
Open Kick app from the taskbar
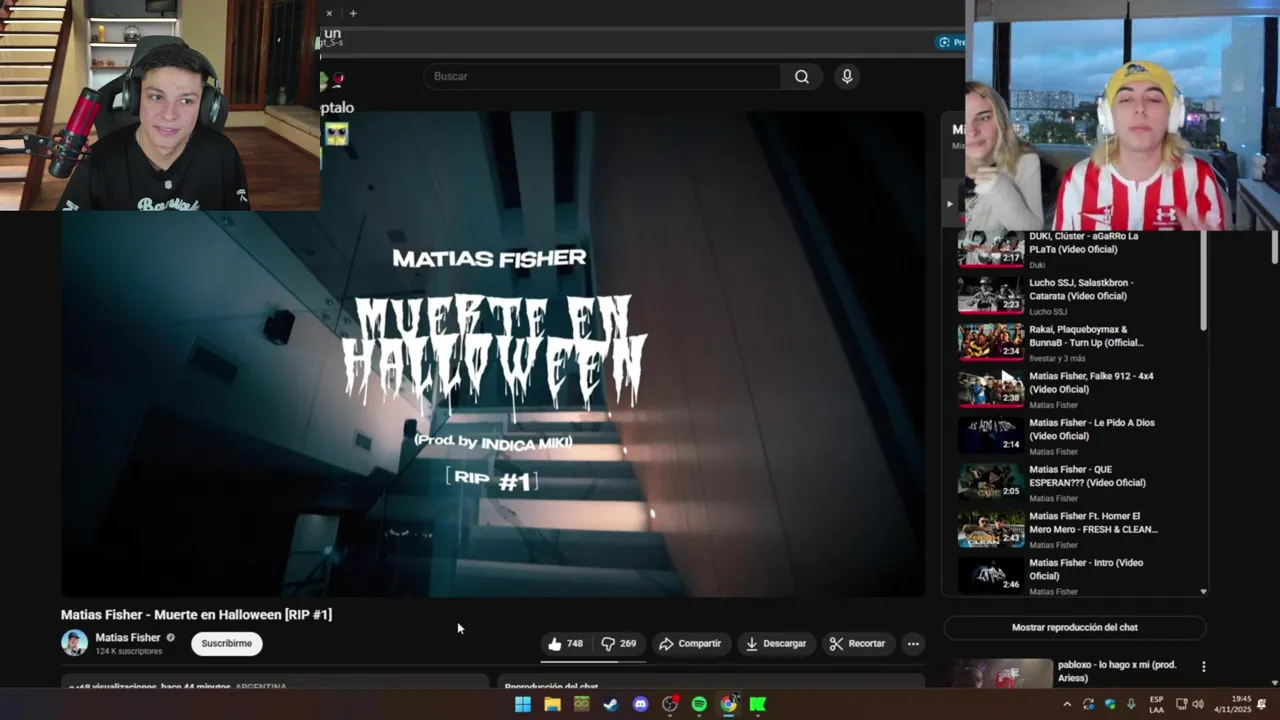(758, 704)
